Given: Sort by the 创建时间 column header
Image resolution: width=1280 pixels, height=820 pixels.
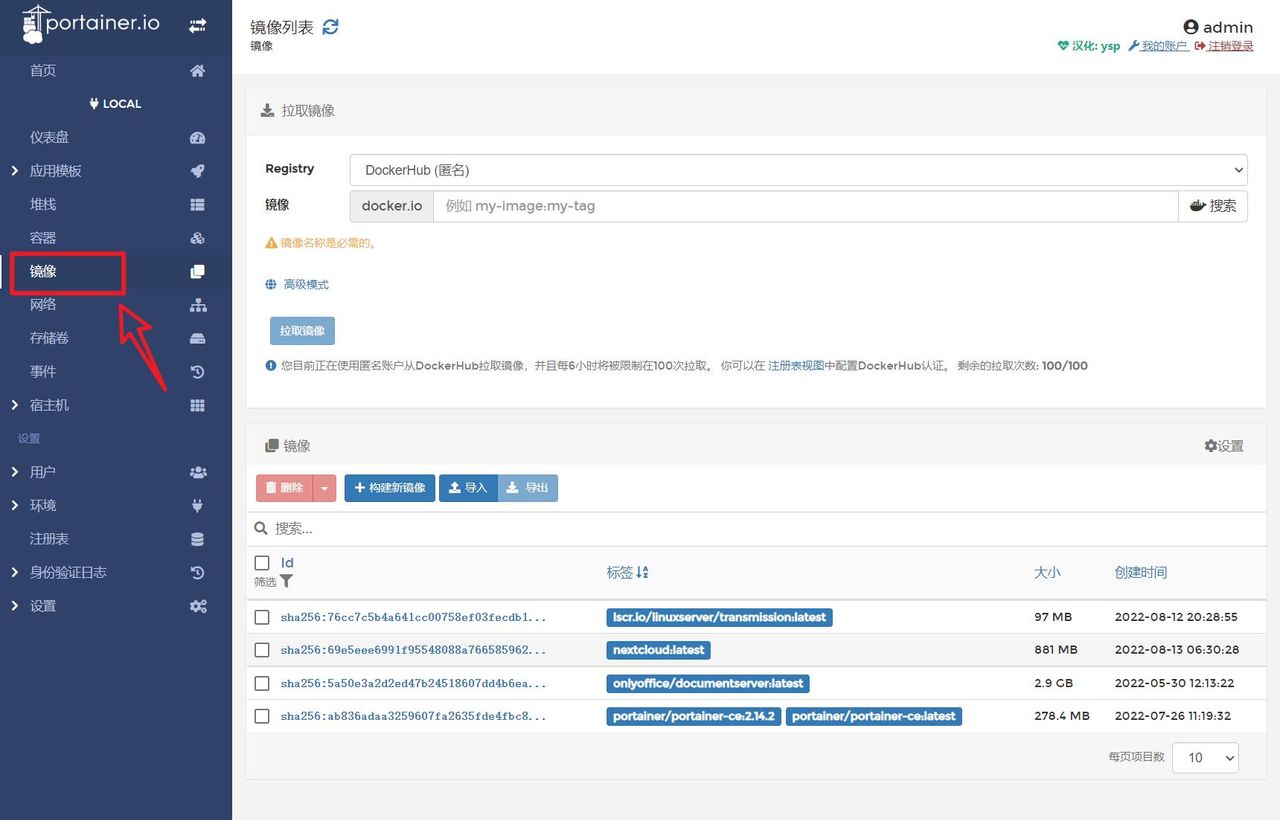Looking at the screenshot, I should click(1141, 573).
